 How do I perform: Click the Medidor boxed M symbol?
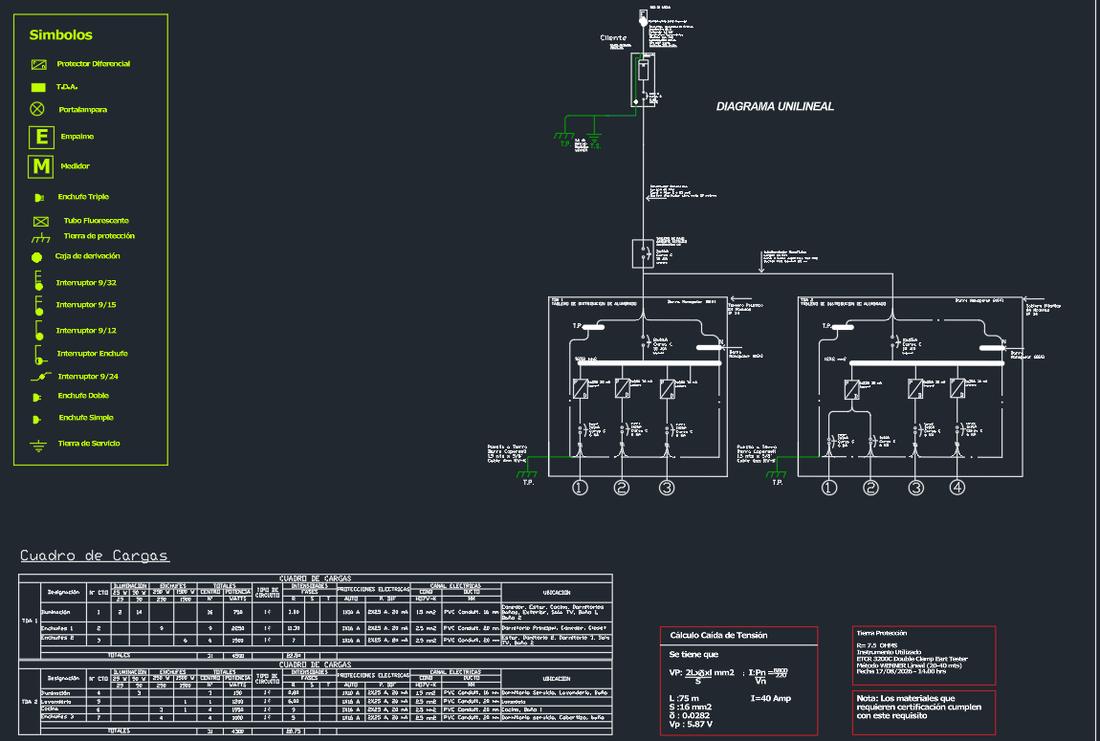pos(41,166)
